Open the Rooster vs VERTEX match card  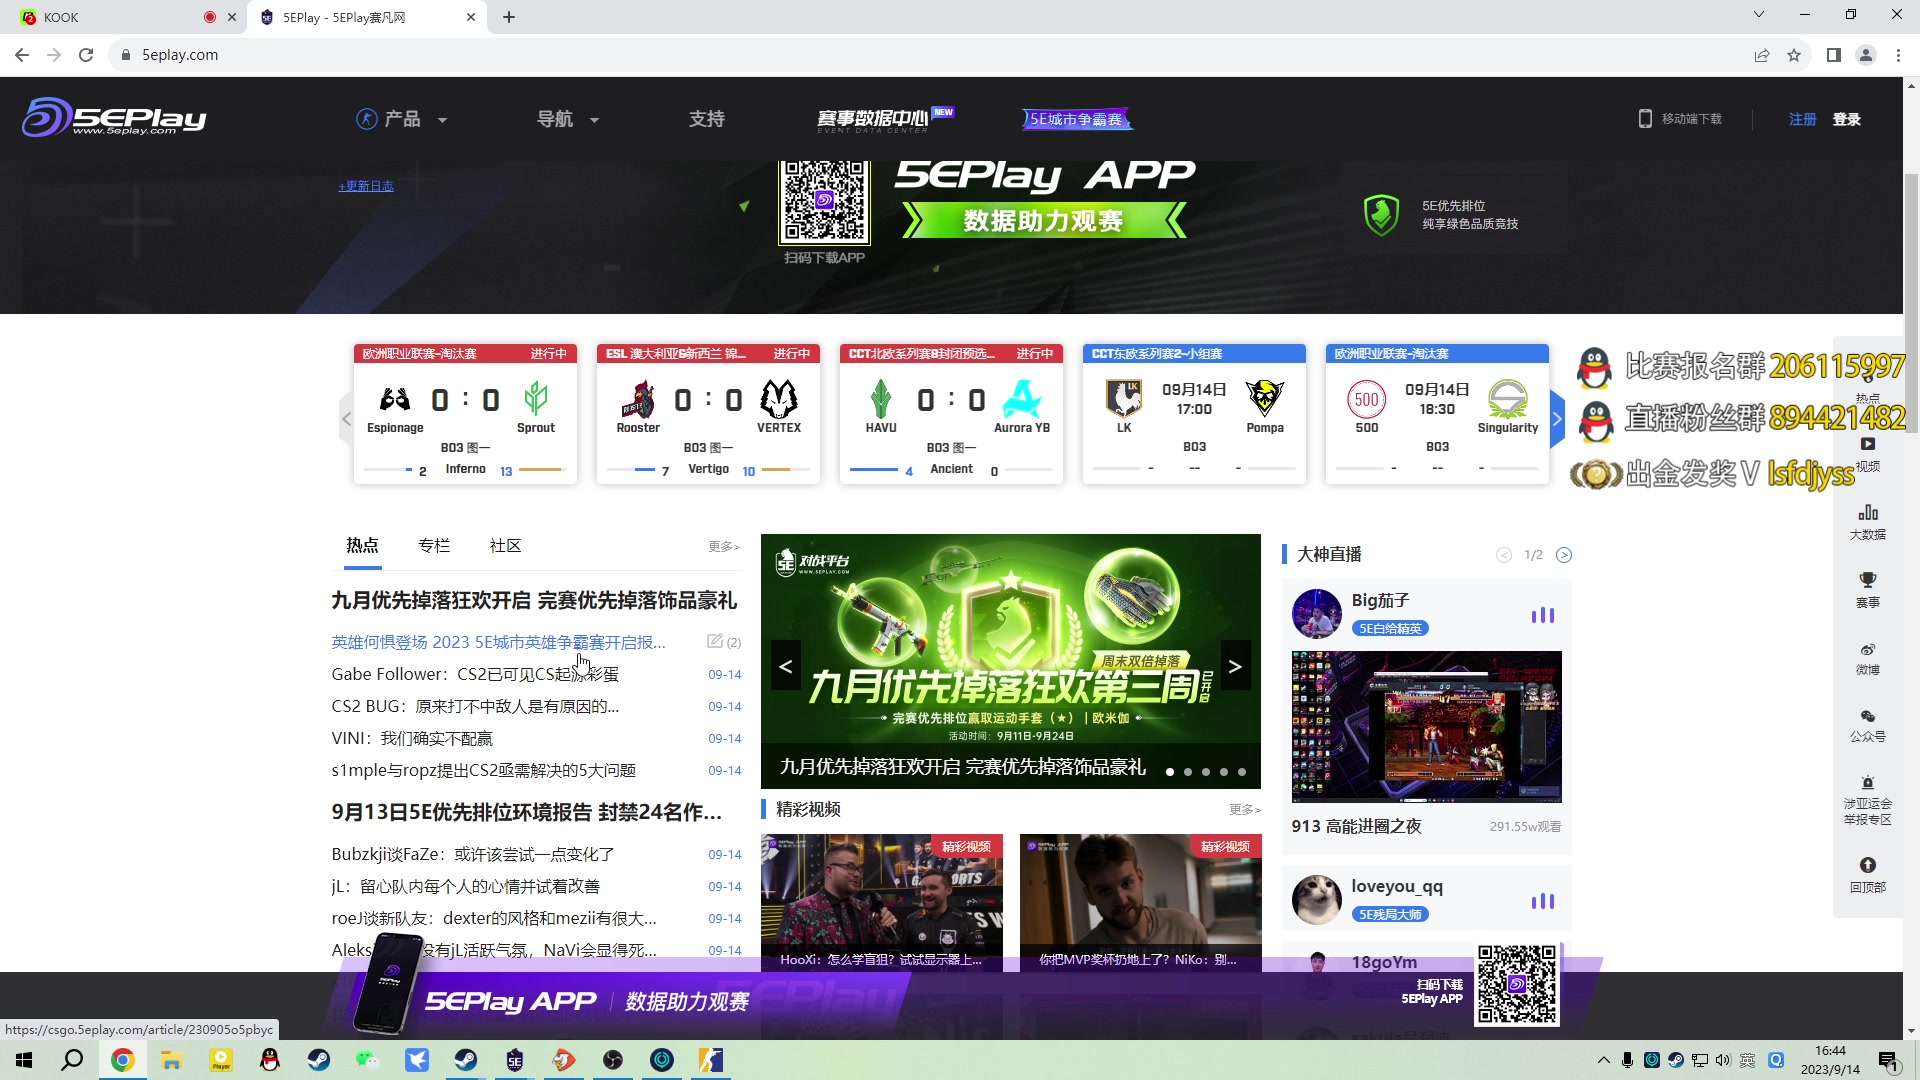tap(708, 414)
